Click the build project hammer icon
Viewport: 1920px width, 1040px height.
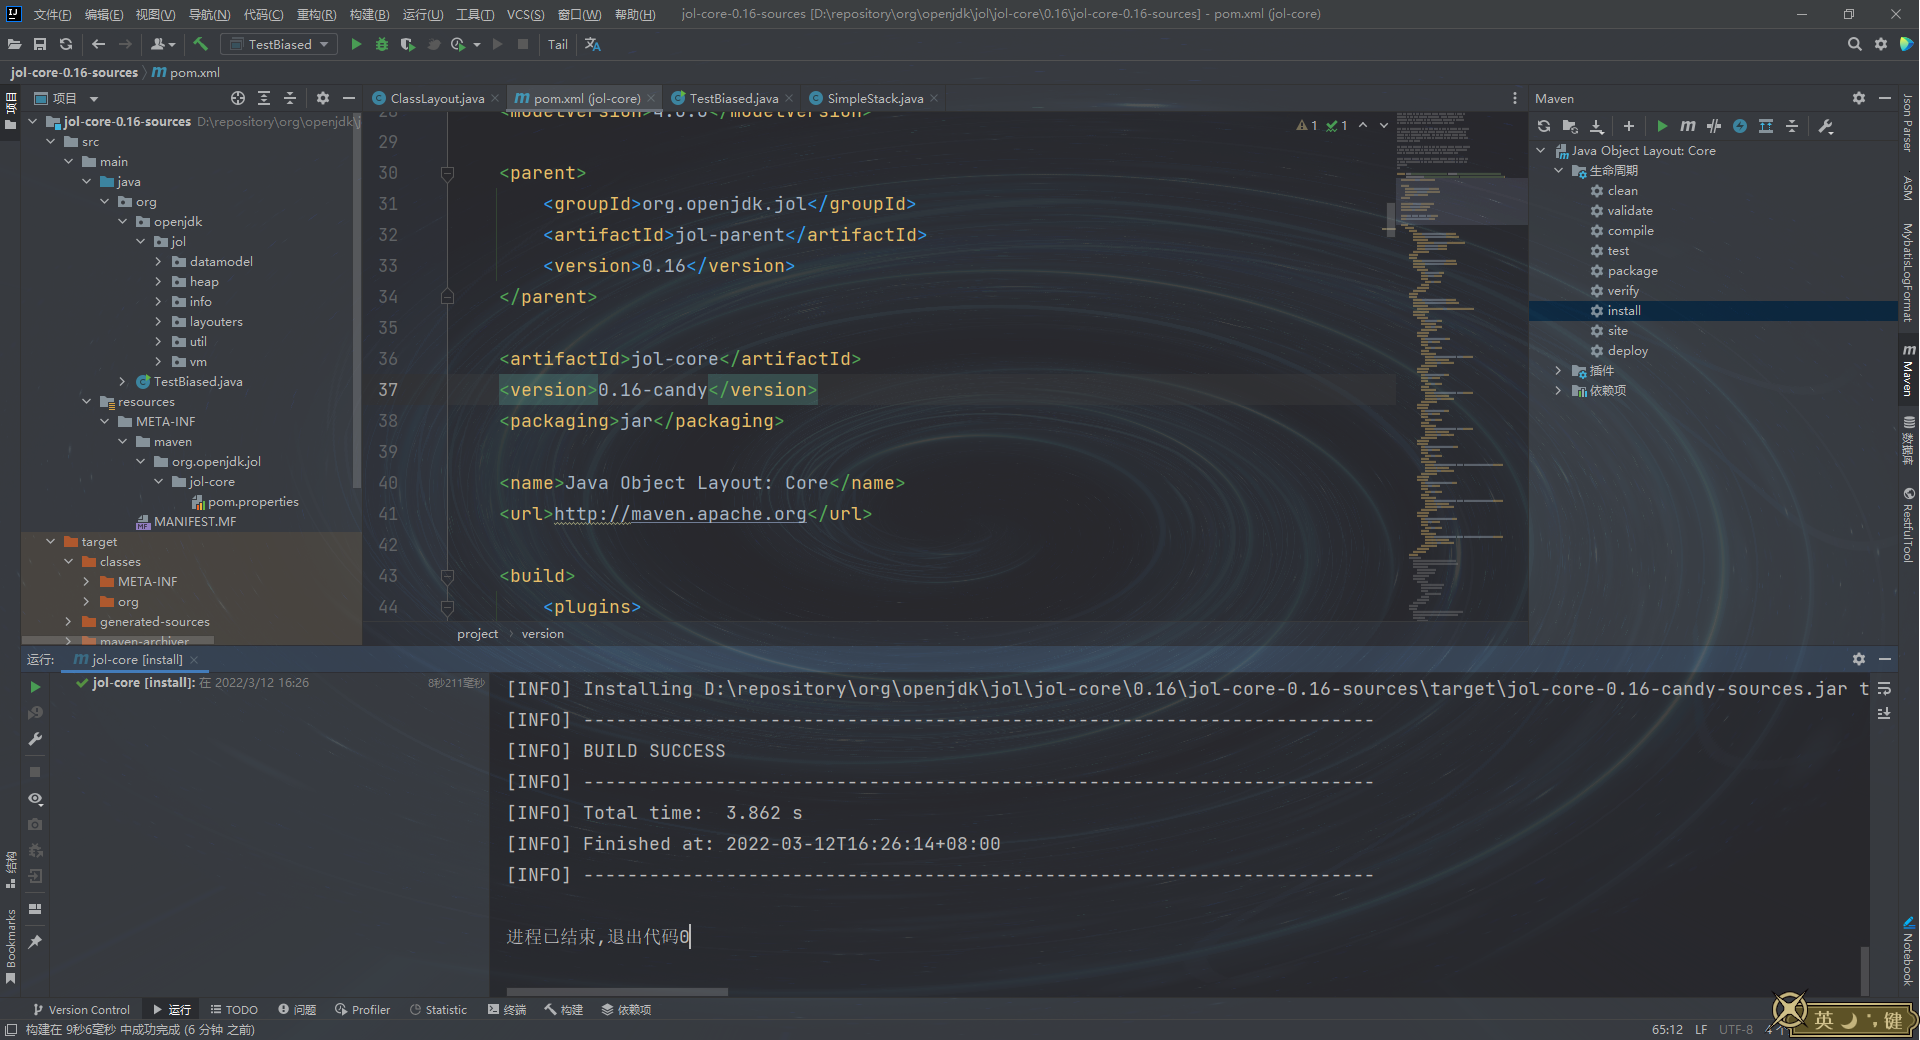[x=200, y=44]
